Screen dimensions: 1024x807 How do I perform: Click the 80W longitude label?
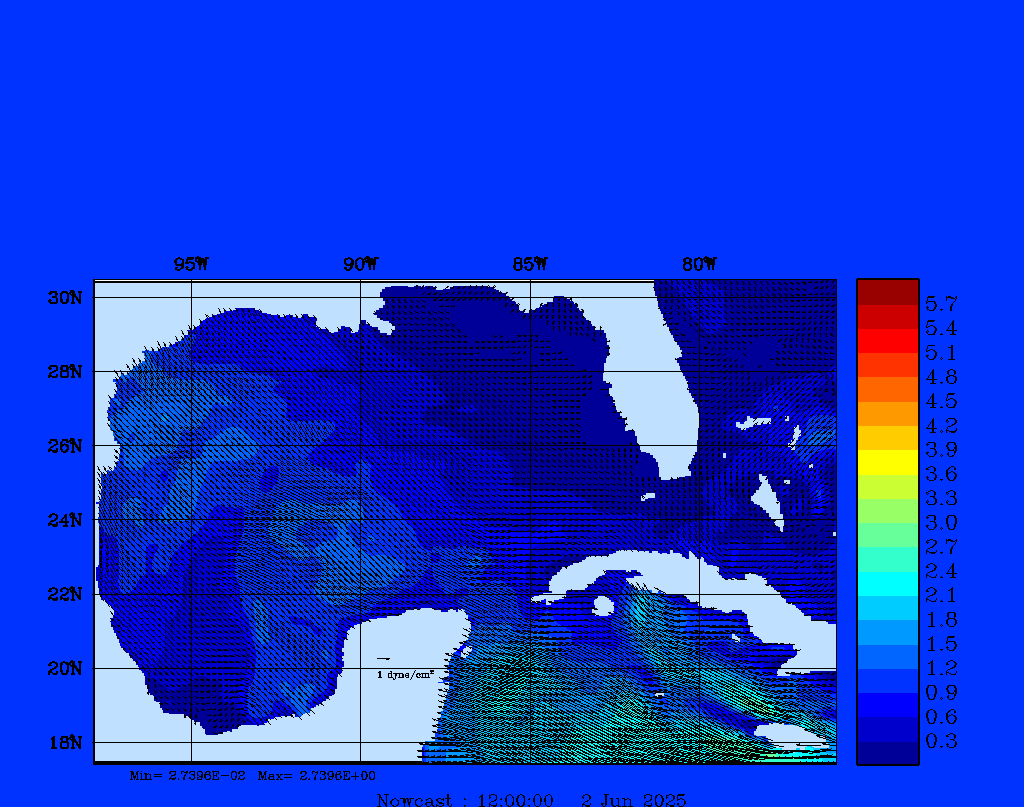coord(699,265)
